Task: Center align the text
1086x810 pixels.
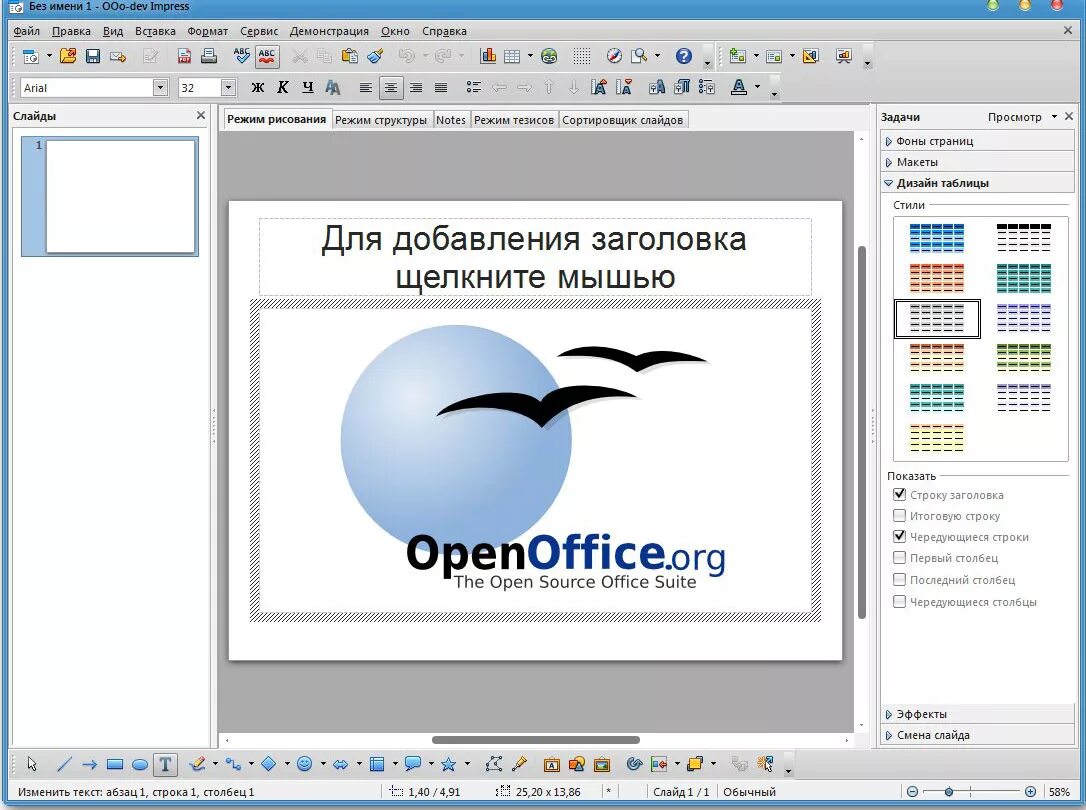Action: (x=391, y=87)
